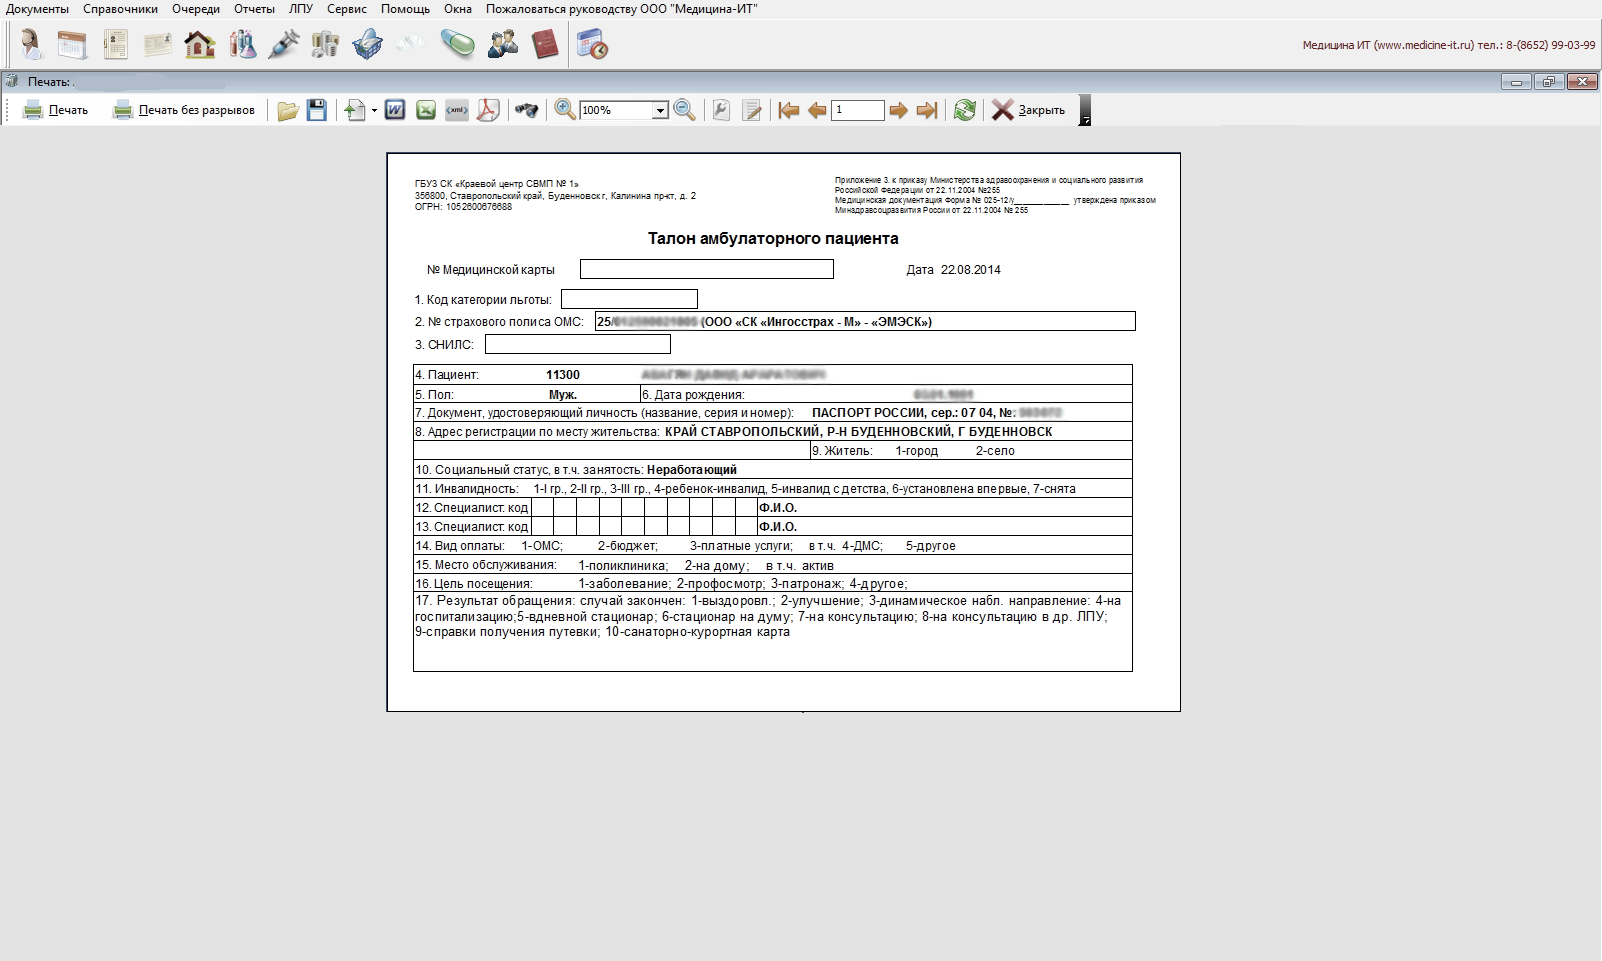Open the calendar schedule toolbar icon
The width and height of the screenshot is (1602, 961).
(x=72, y=44)
